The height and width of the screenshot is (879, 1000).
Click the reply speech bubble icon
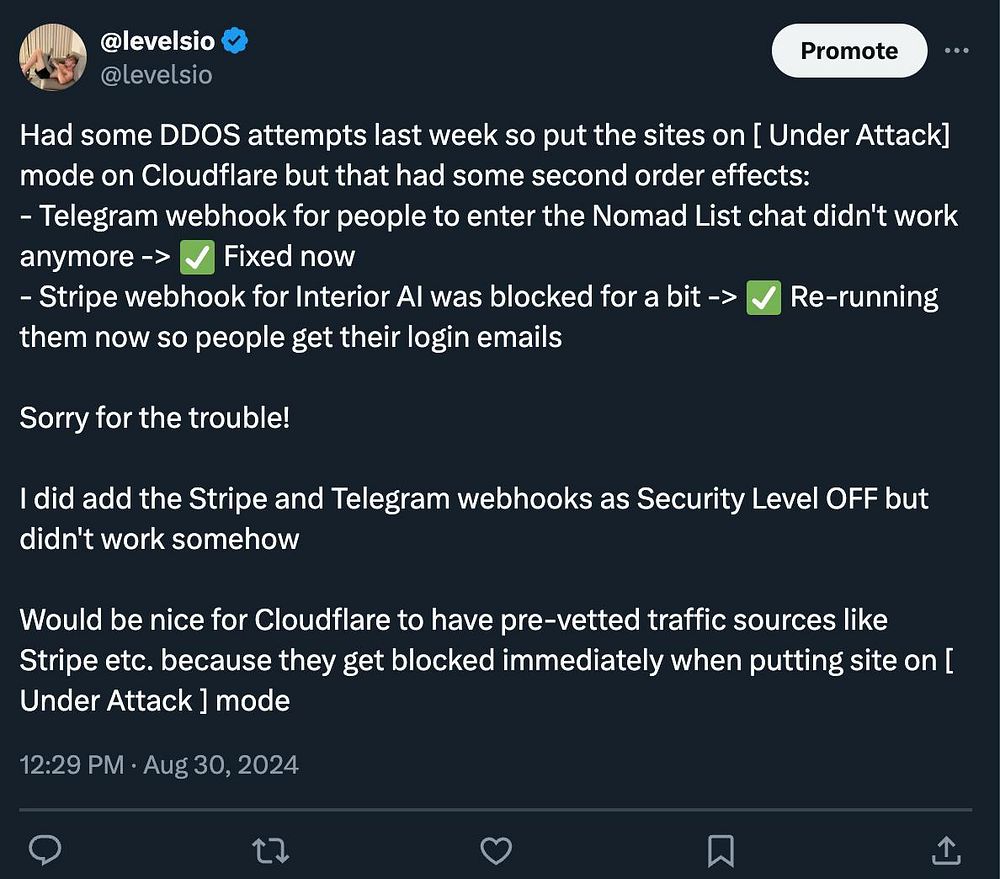click(45, 850)
